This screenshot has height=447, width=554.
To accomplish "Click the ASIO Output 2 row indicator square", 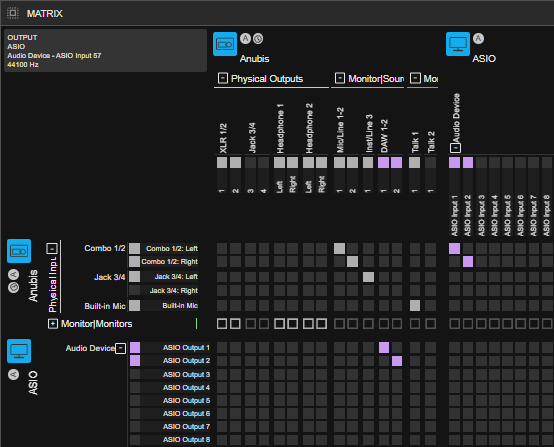I will 135,361.
